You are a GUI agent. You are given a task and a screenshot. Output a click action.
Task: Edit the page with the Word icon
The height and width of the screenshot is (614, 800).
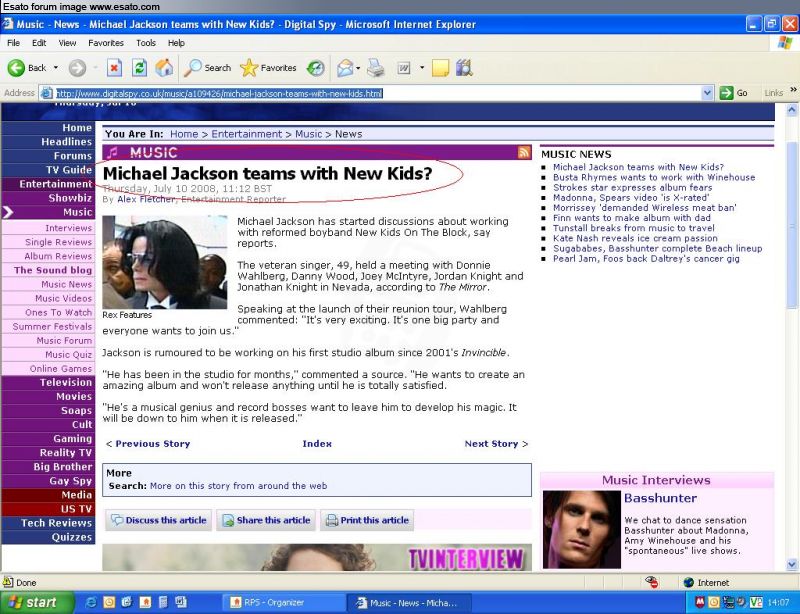point(404,67)
